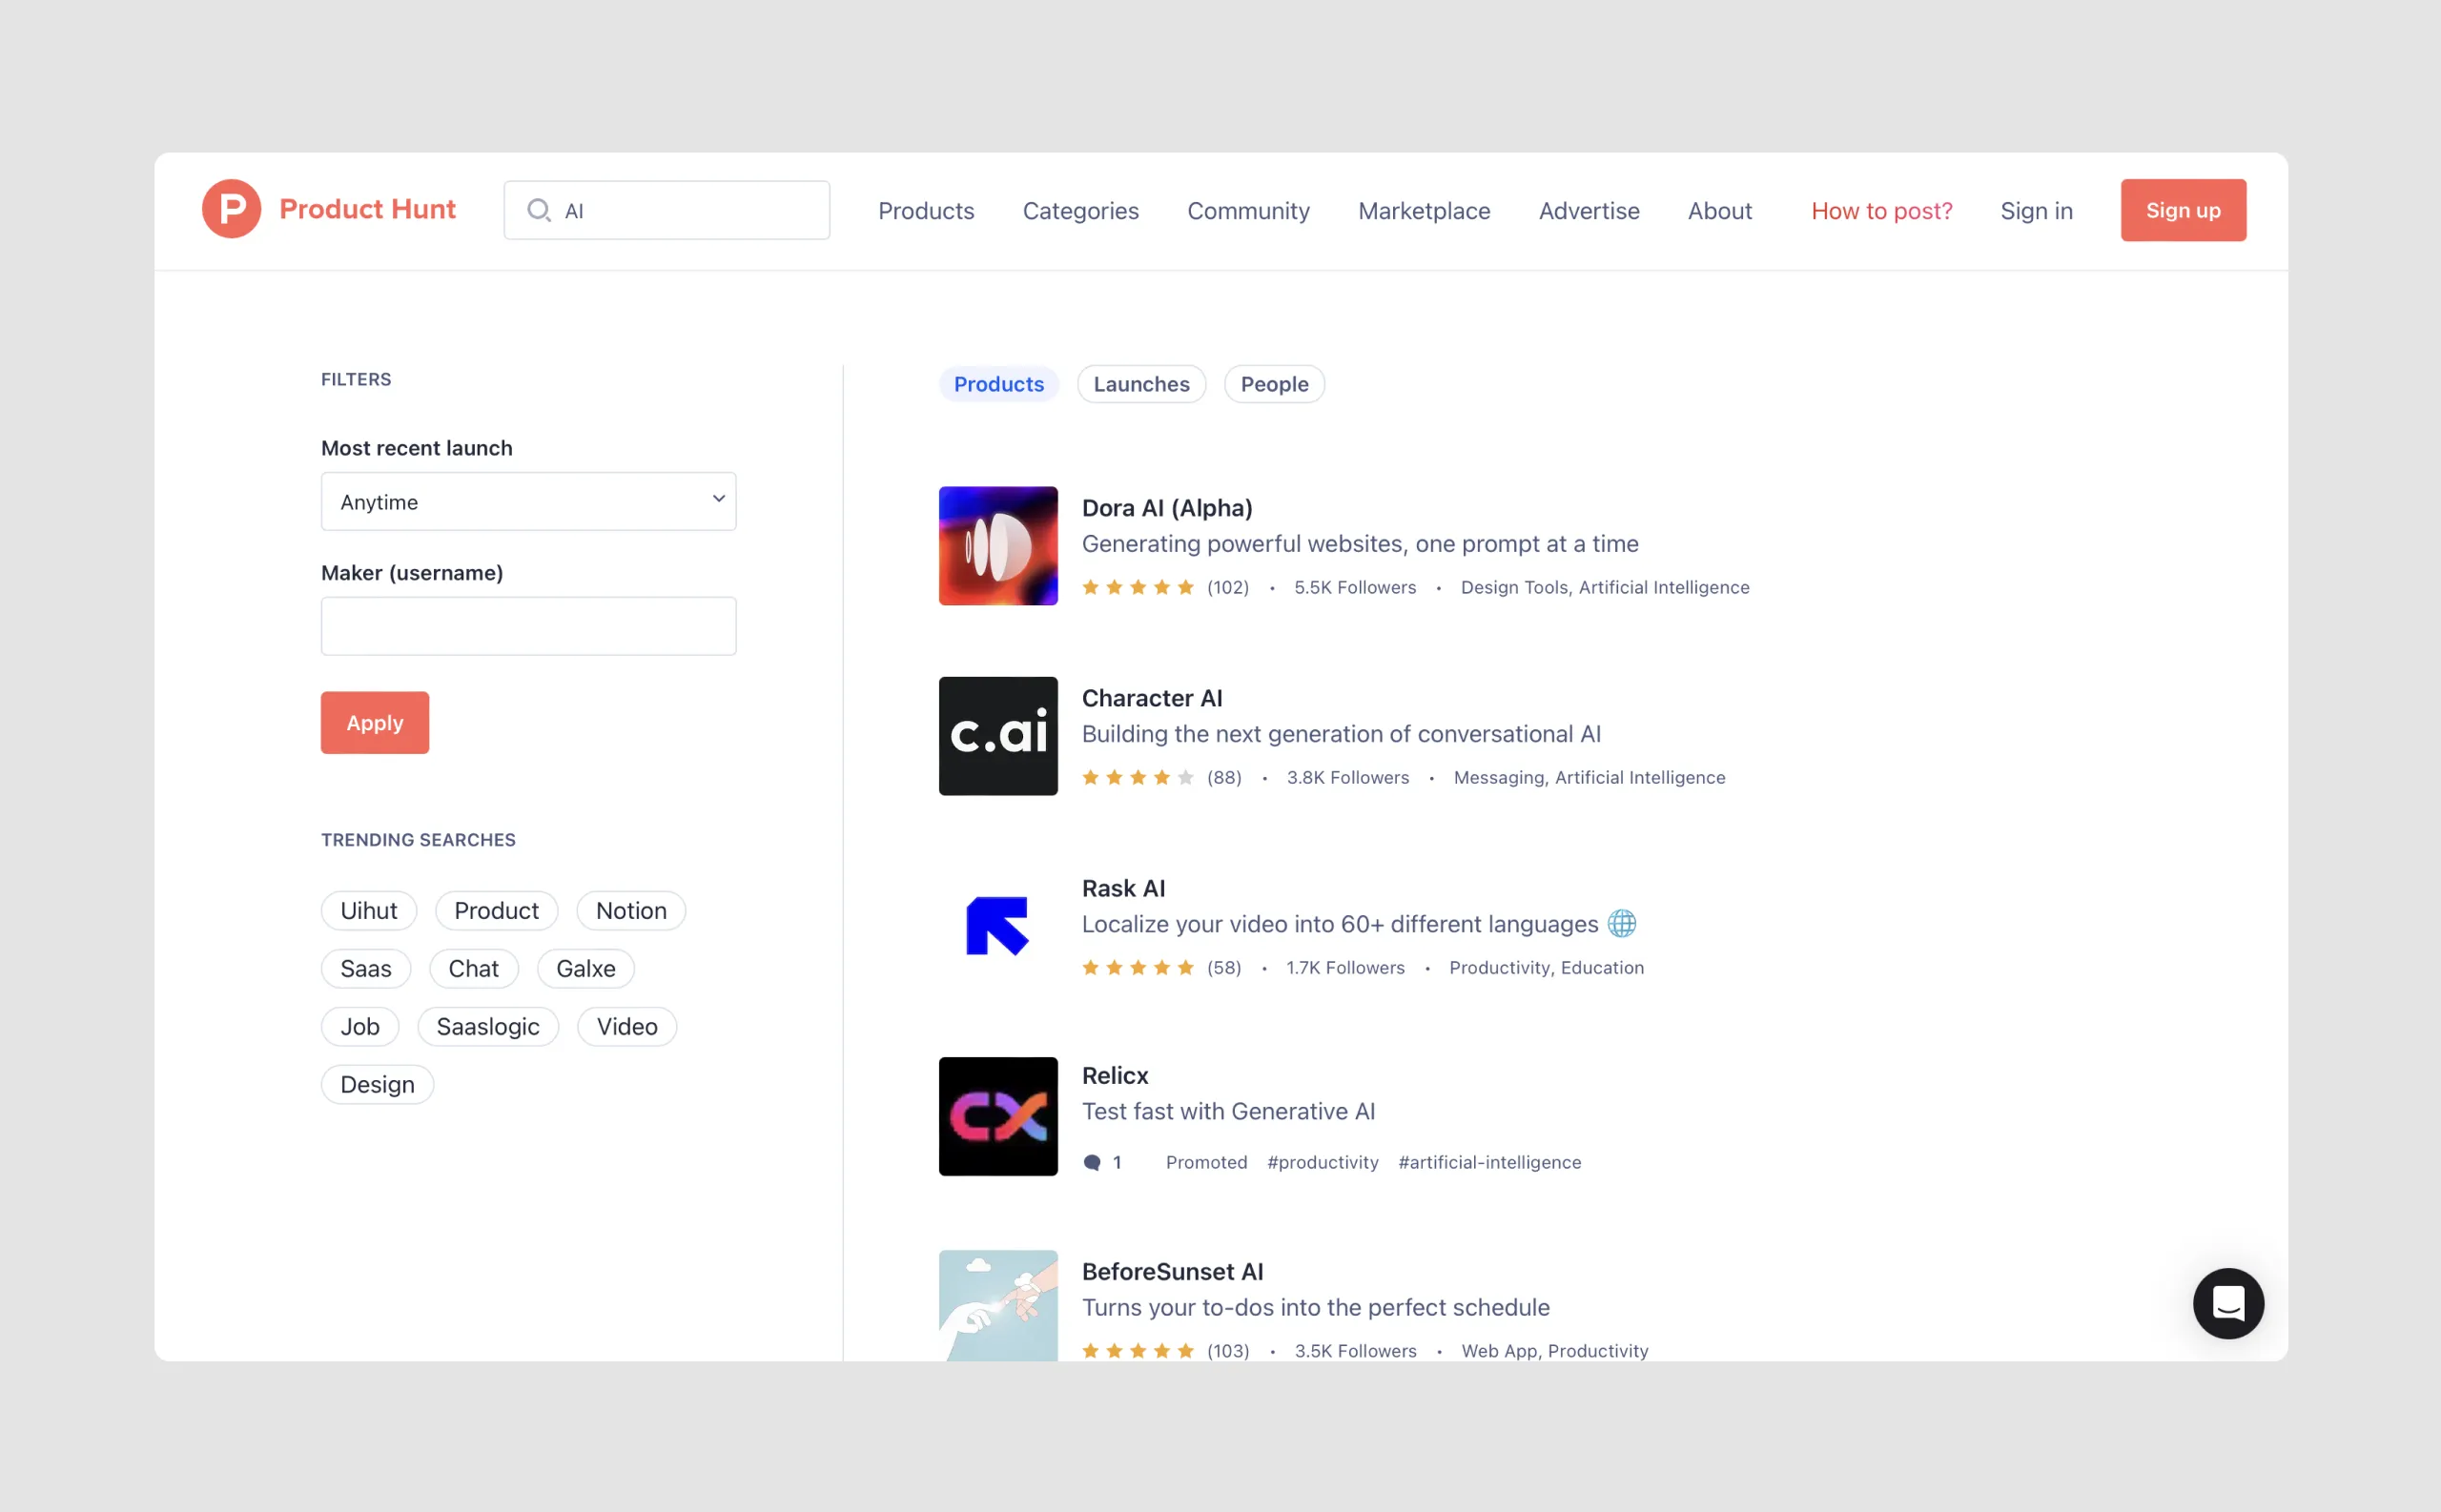2441x1512 pixels.
Task: Click the star rating of Dora AI
Action: pyautogui.click(x=1138, y=587)
